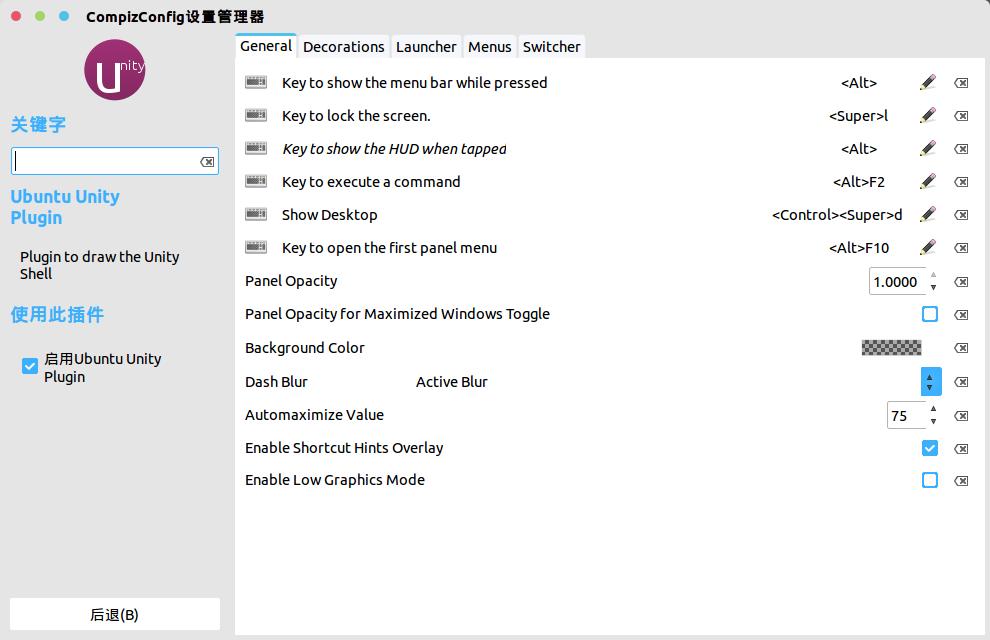Viewport: 990px width, 640px height.
Task: Click the <Alt> binding for HUD key
Action: point(859,149)
